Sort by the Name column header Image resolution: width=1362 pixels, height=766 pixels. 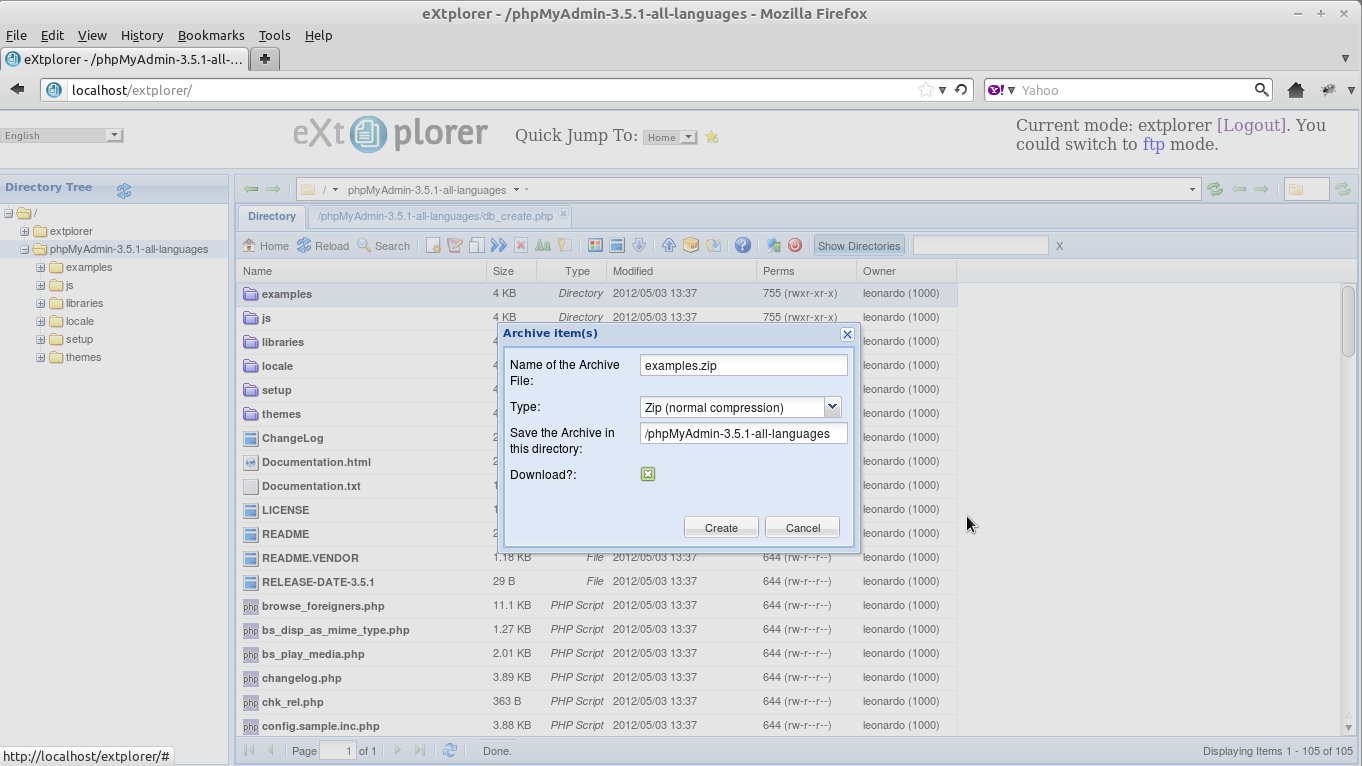[362, 271]
